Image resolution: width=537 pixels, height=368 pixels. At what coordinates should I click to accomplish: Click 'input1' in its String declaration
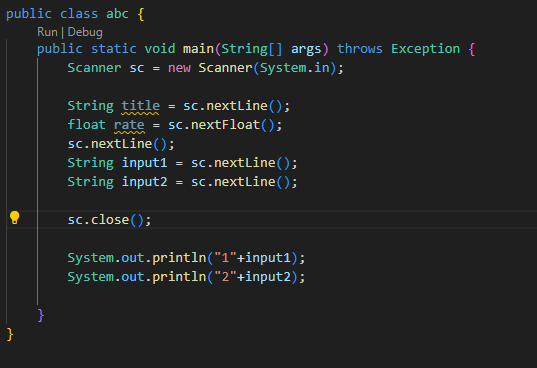pyautogui.click(x=145, y=163)
